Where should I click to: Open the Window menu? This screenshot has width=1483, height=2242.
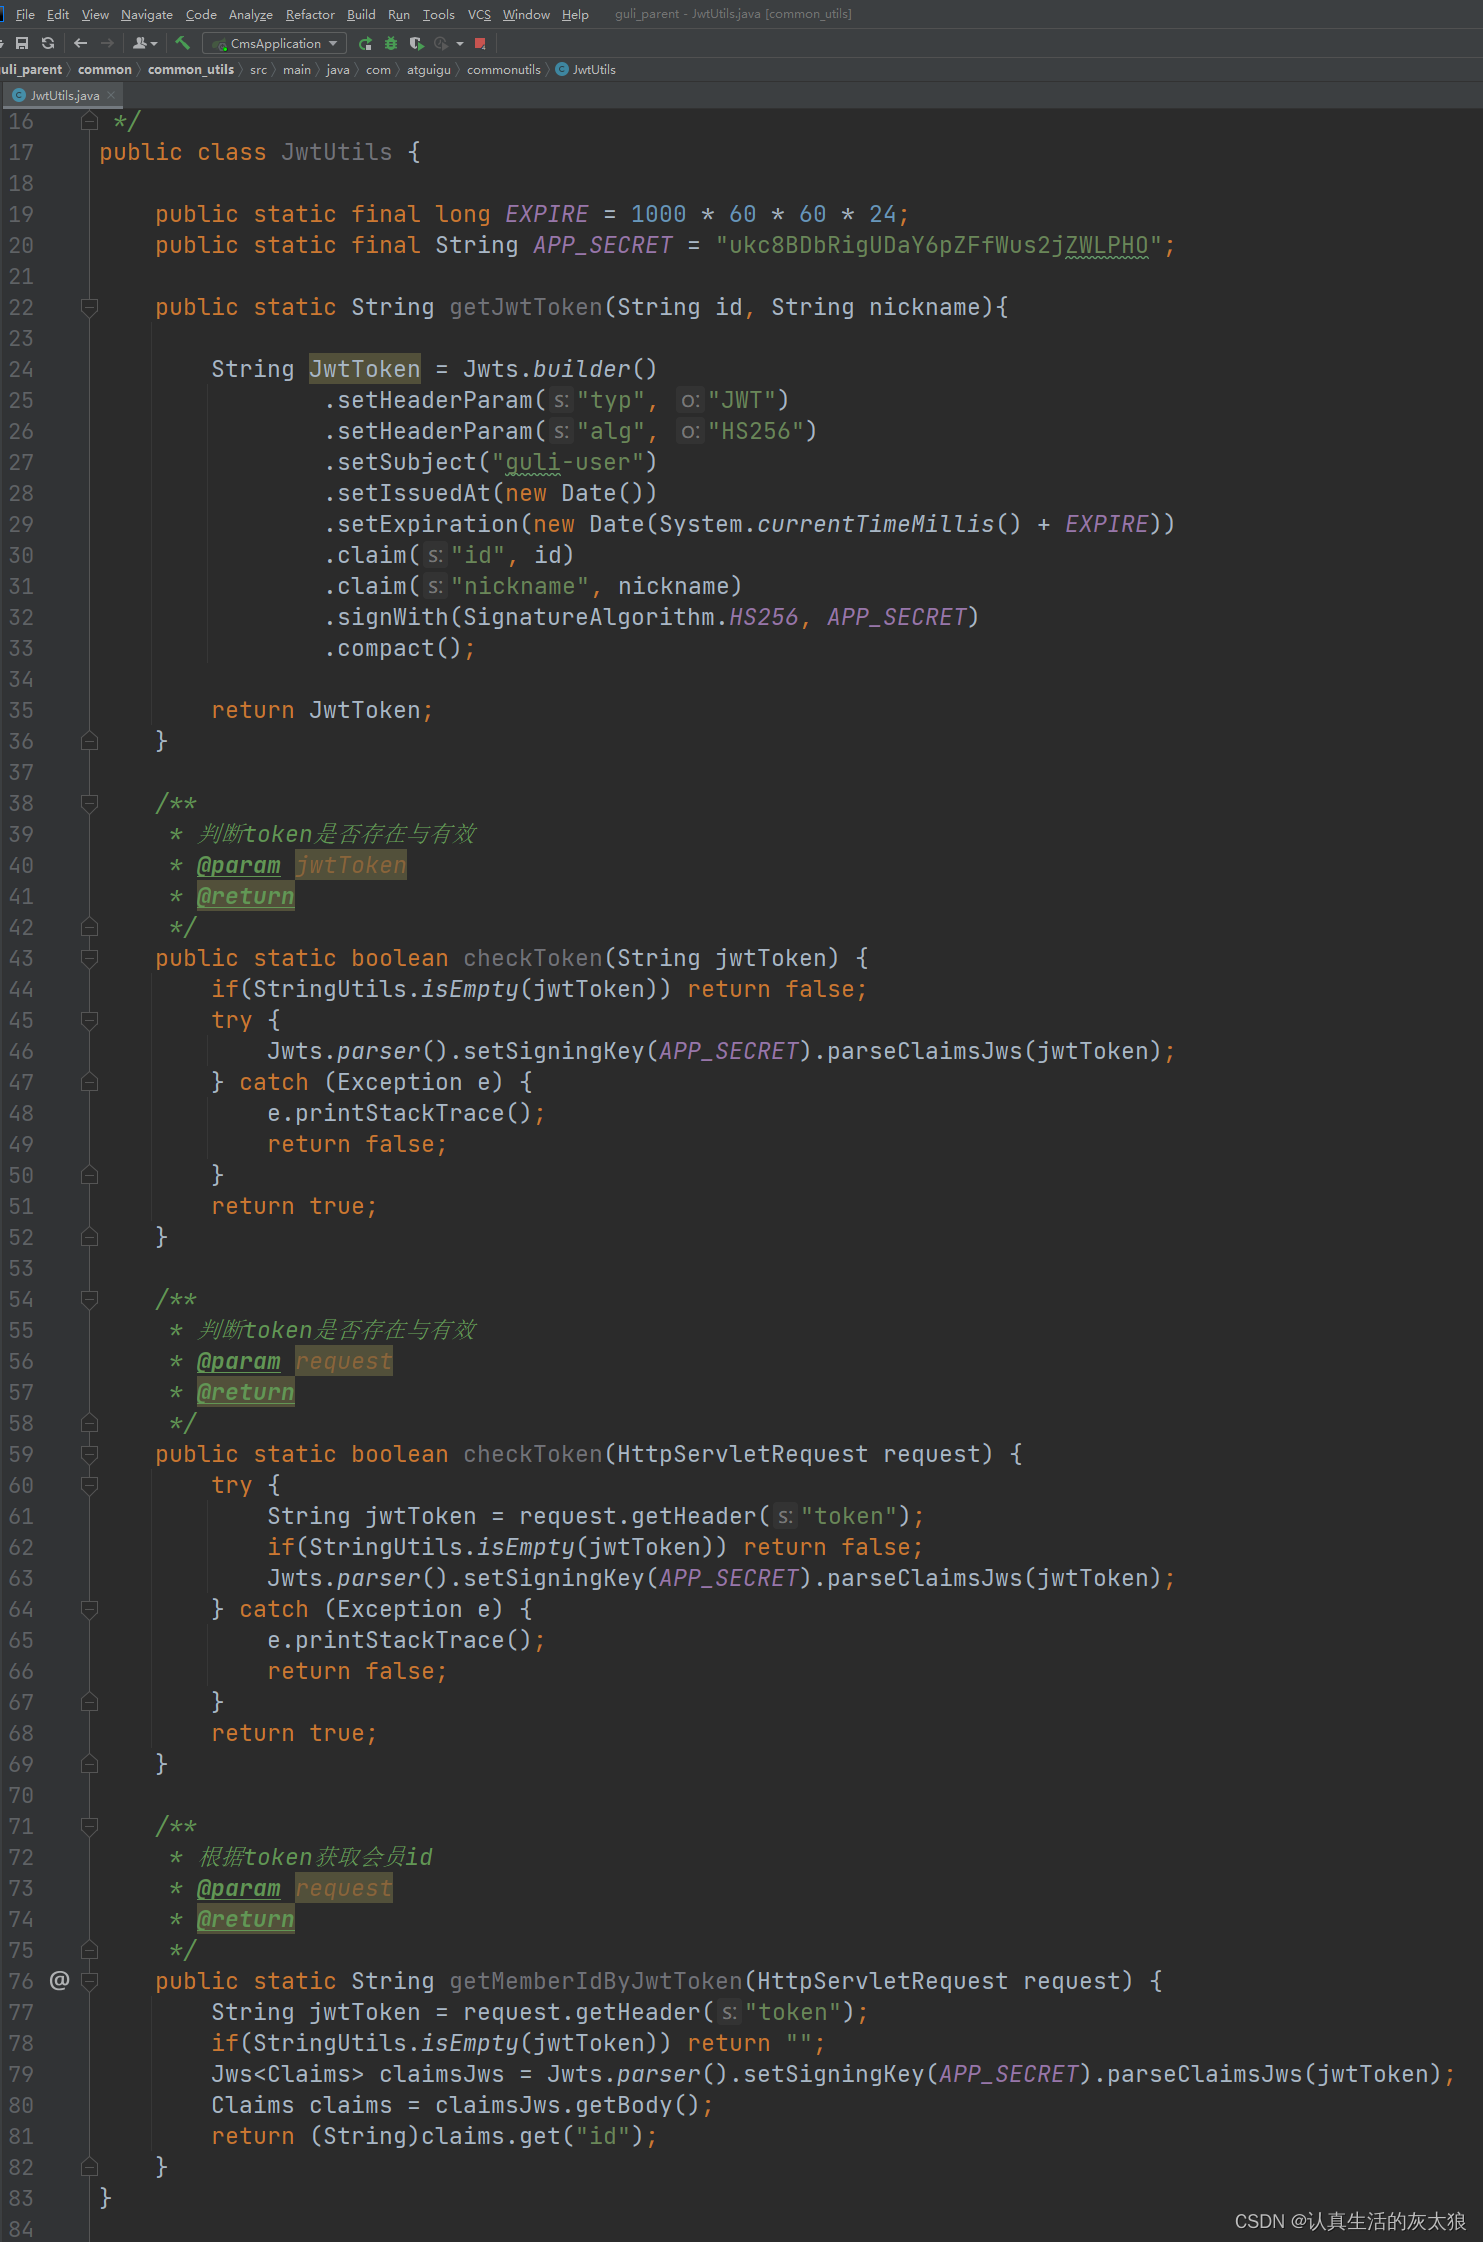pyautogui.click(x=526, y=14)
